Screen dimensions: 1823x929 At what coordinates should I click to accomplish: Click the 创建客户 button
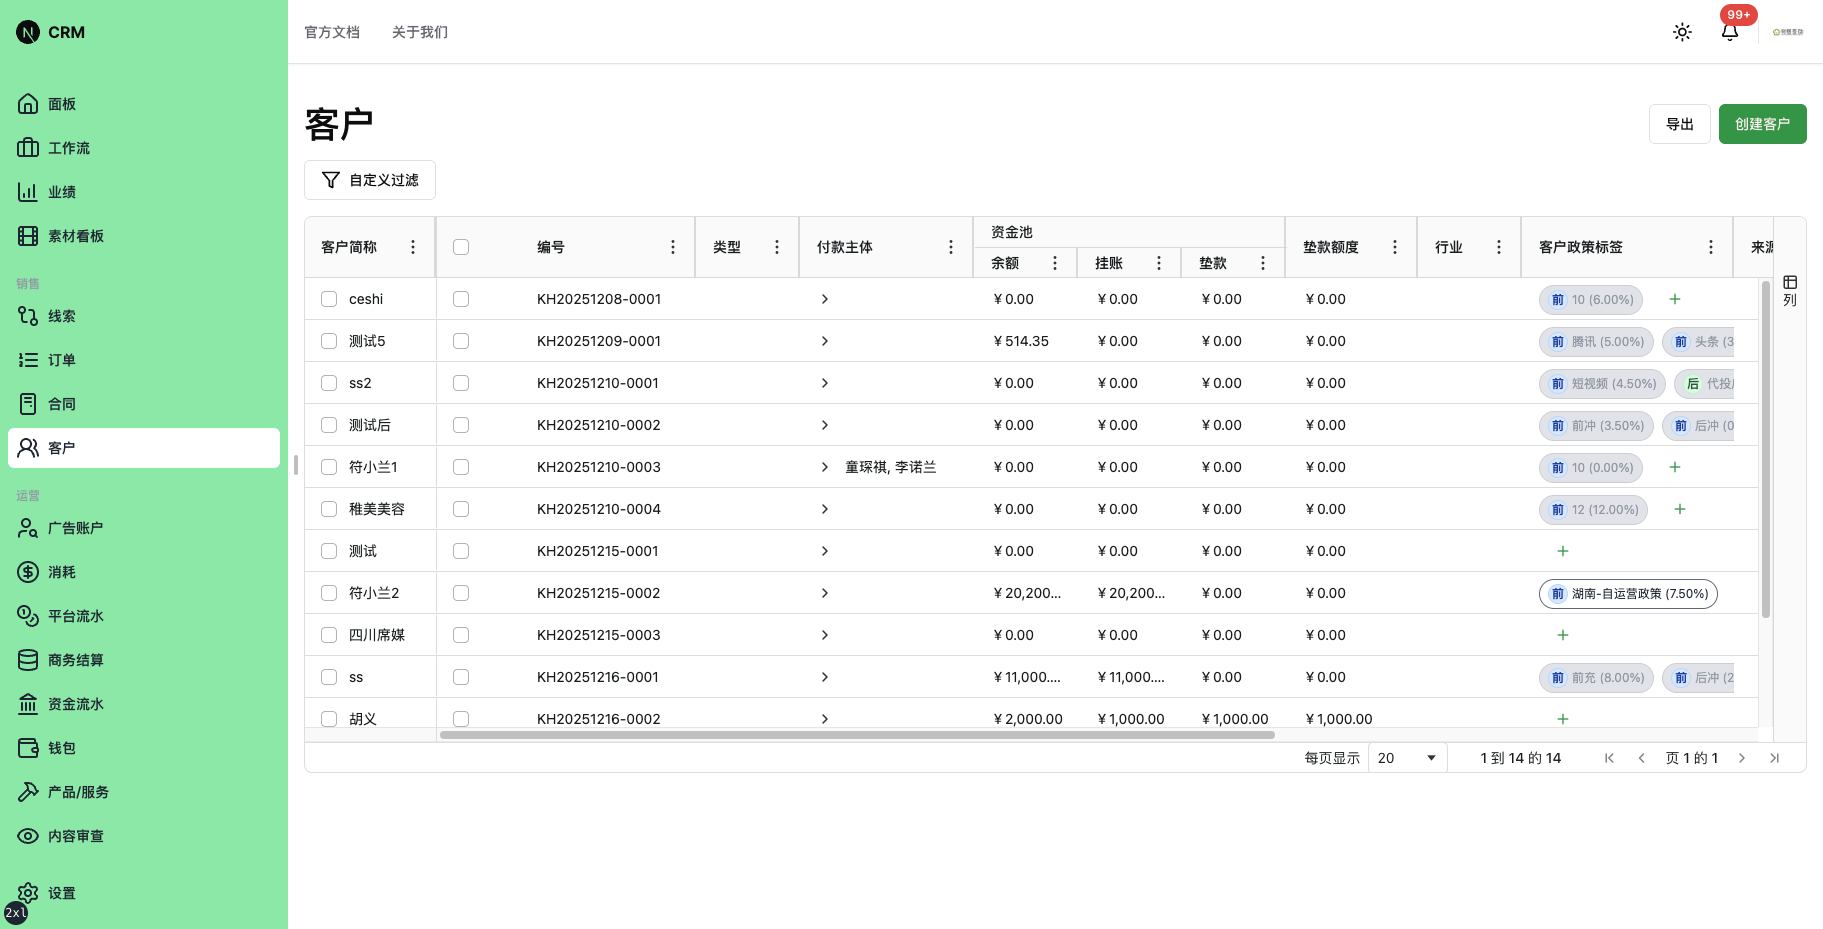[1762, 123]
